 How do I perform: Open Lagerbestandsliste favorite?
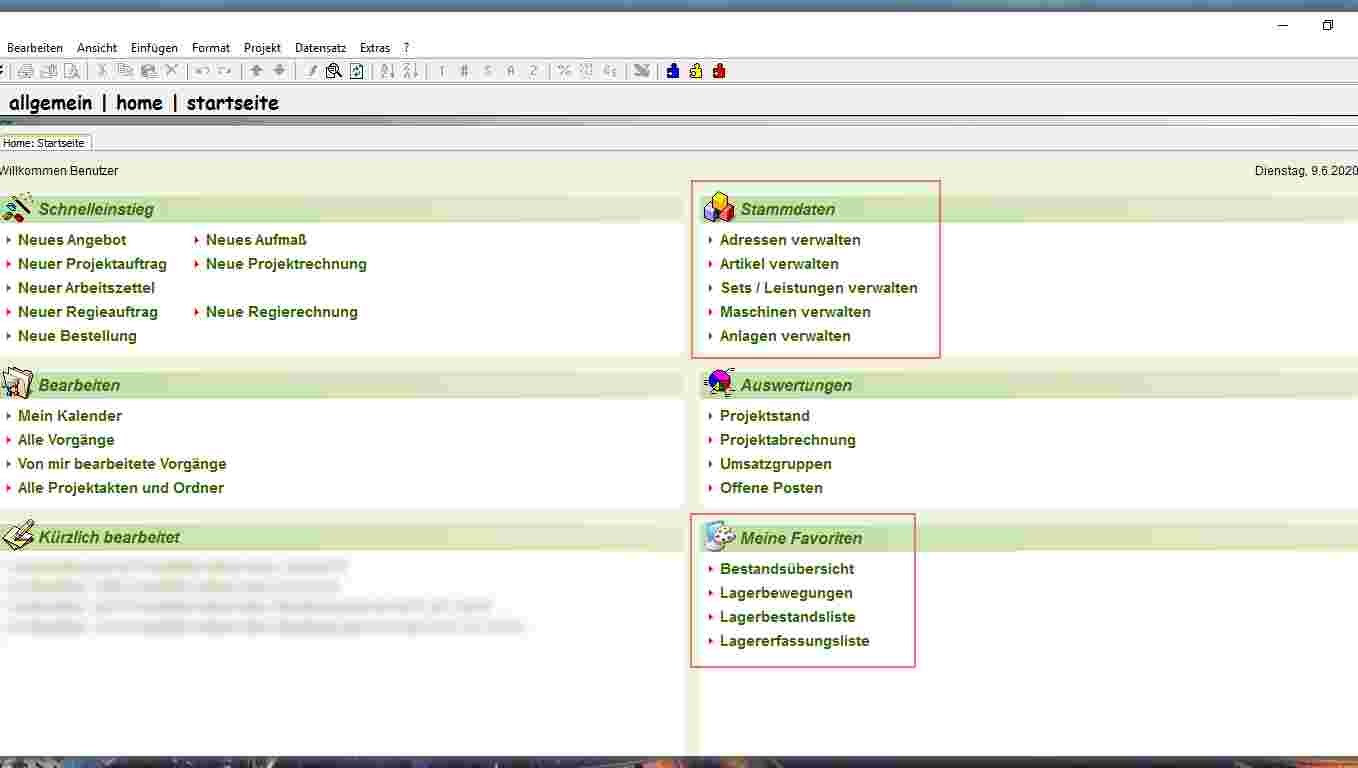(787, 617)
